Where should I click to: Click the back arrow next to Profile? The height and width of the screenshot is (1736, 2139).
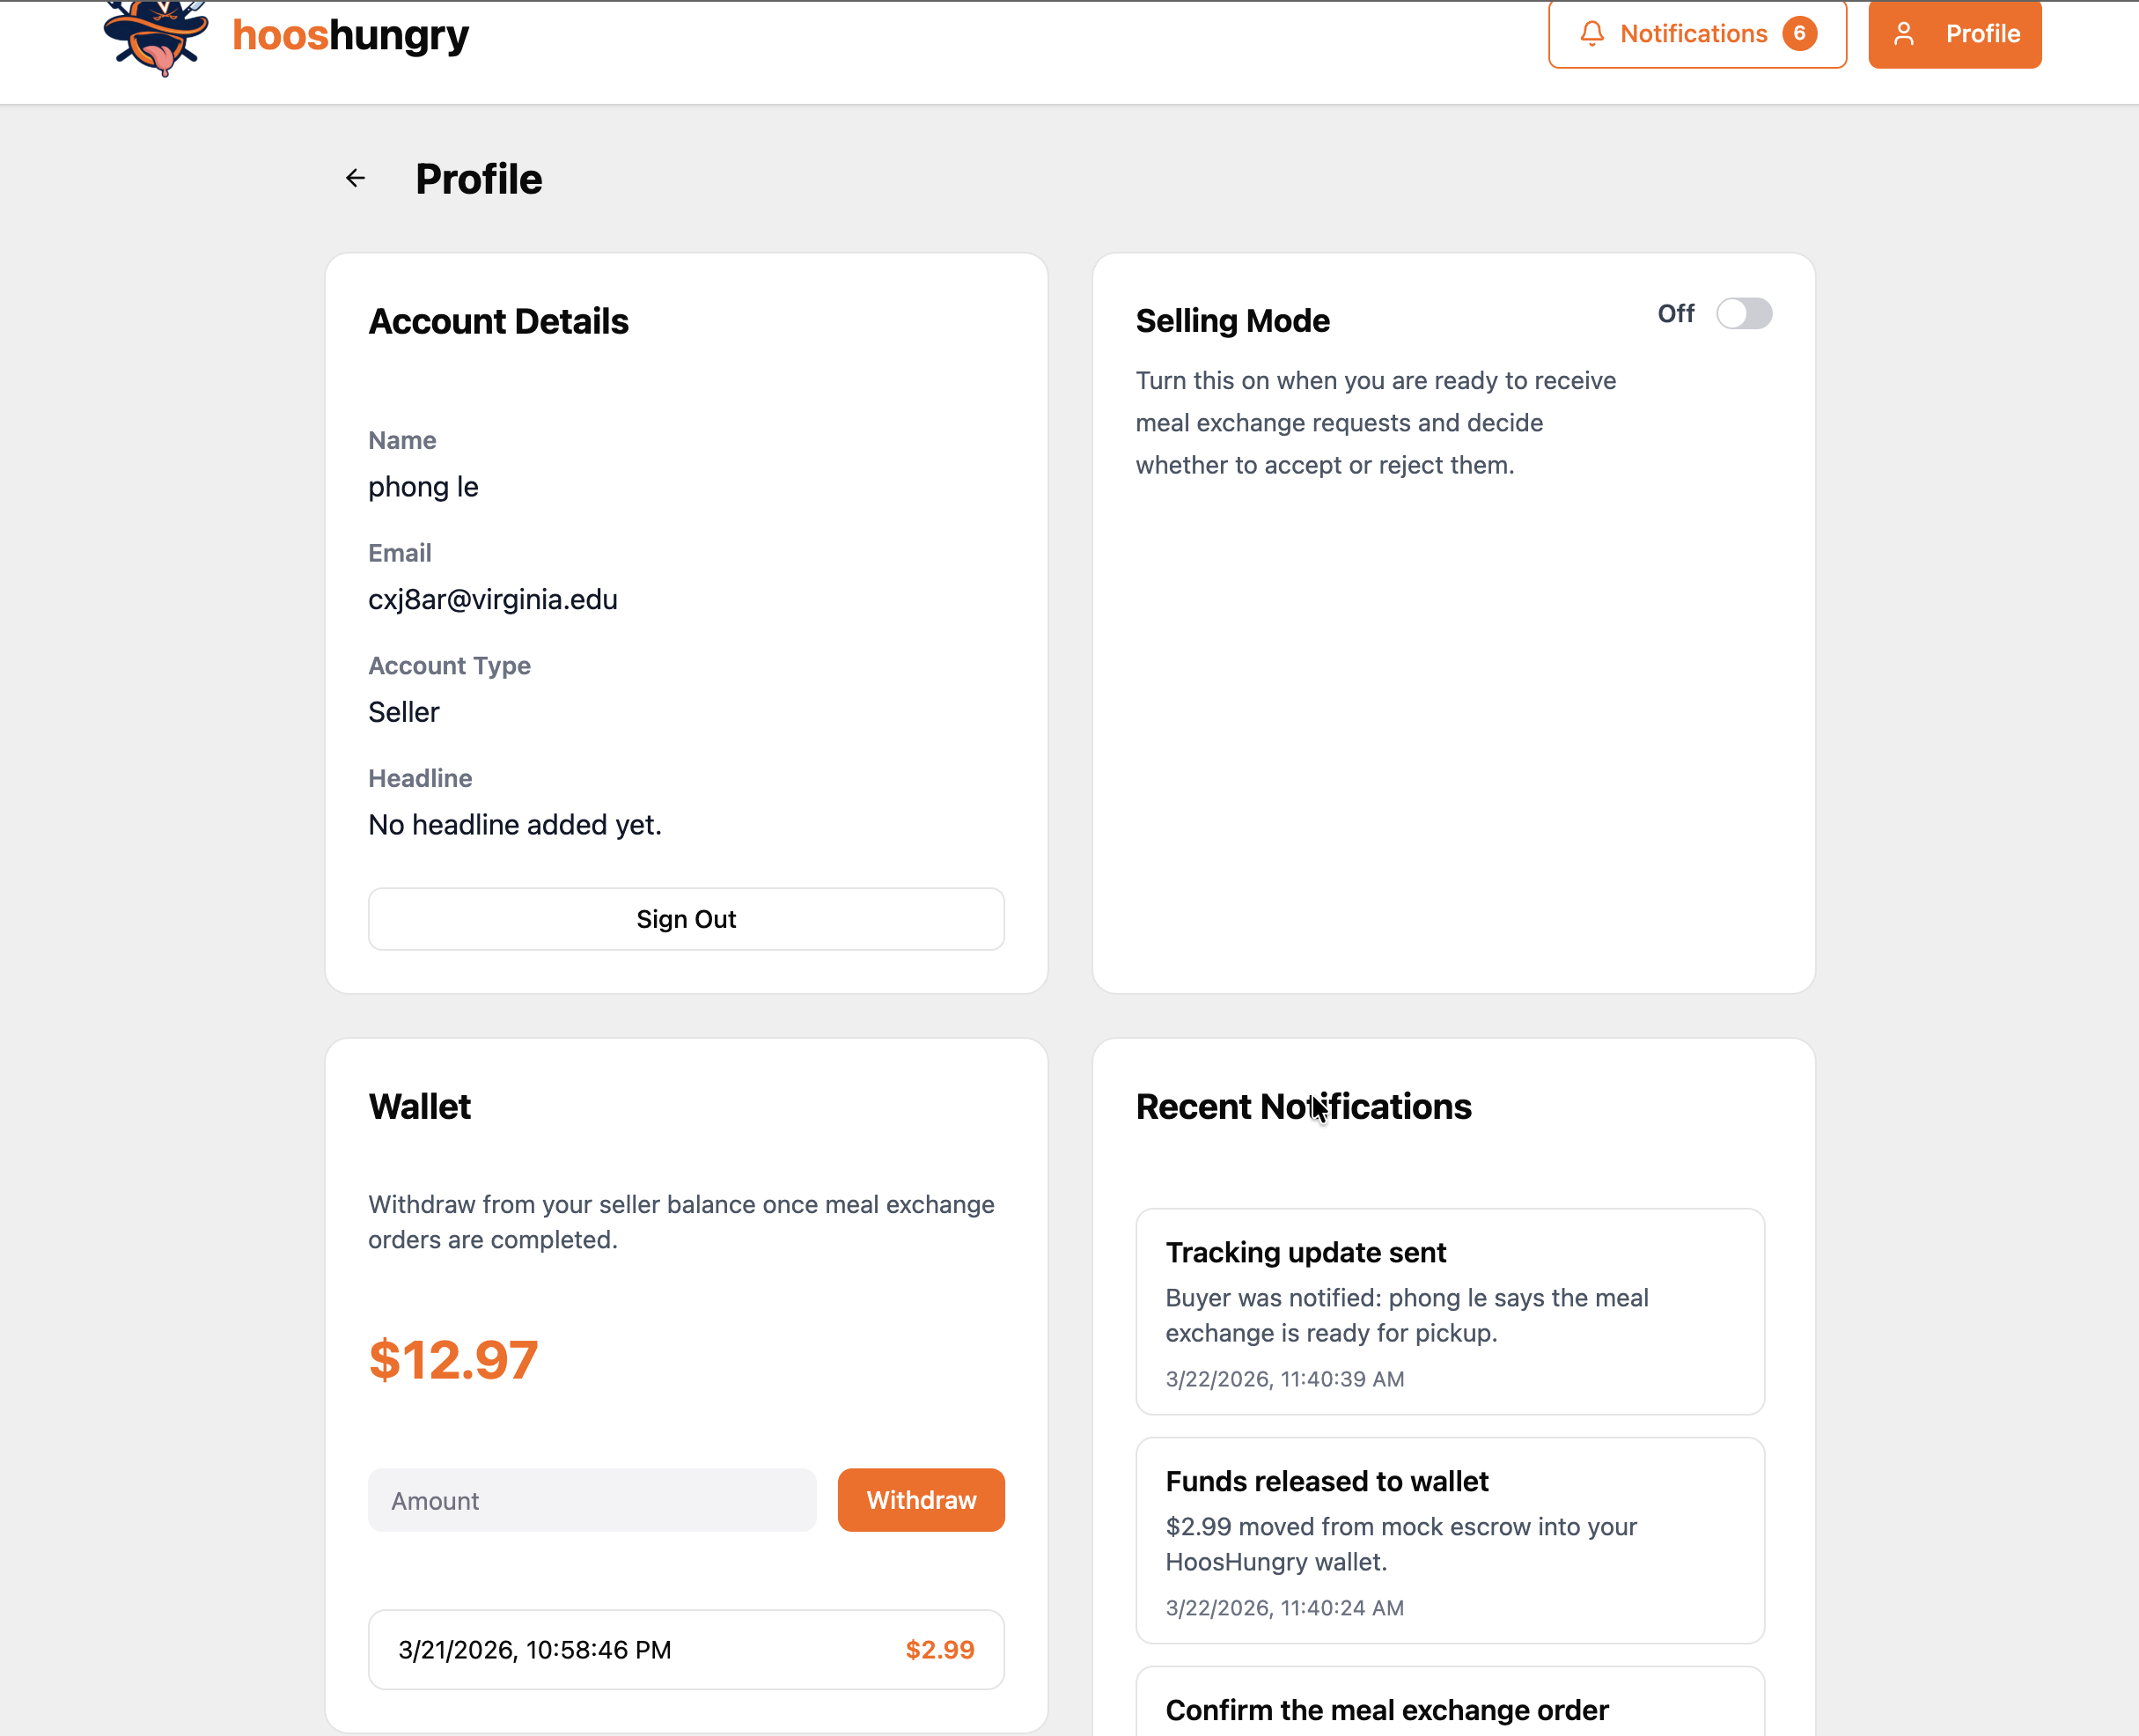(355, 179)
